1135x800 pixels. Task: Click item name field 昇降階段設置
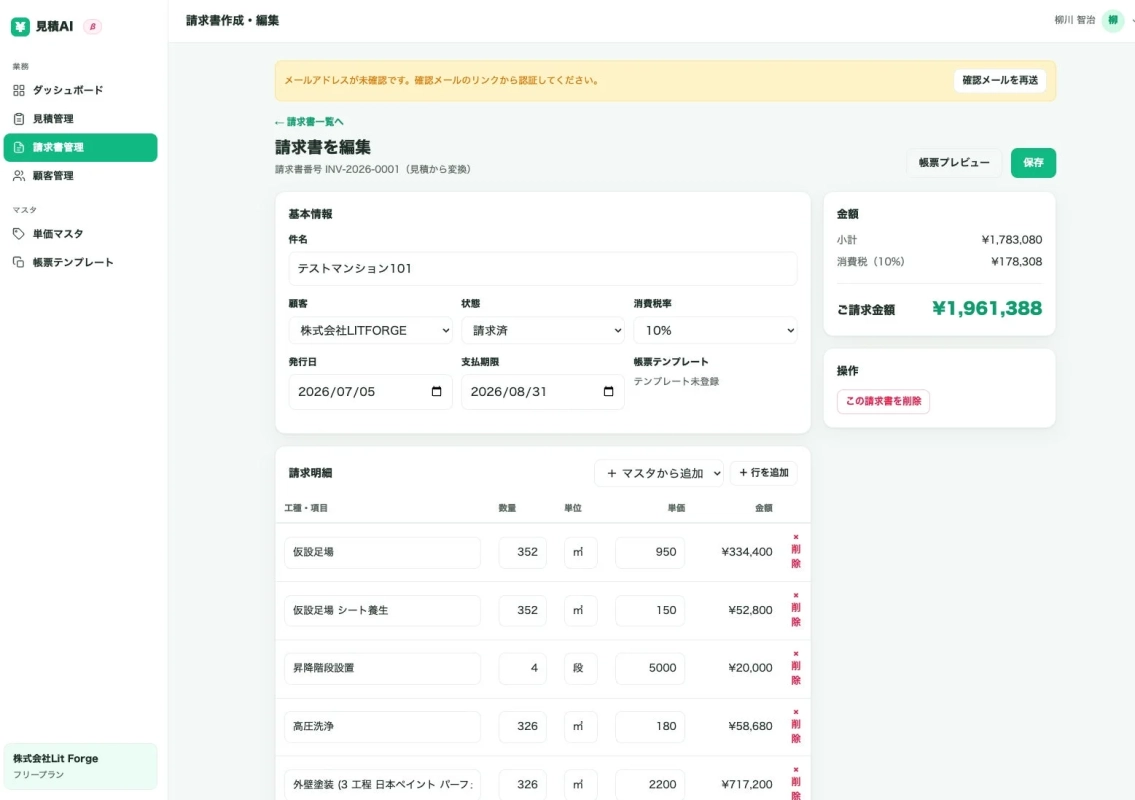tap(382, 668)
